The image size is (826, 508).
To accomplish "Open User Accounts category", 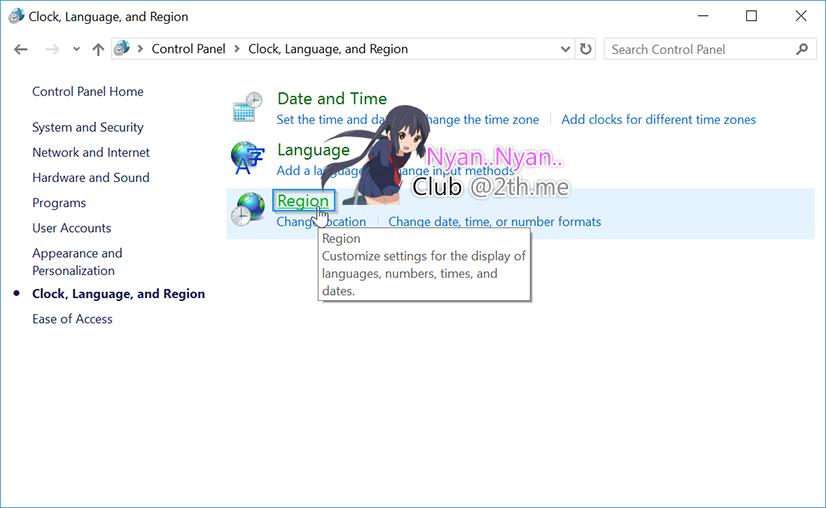I will click(72, 228).
